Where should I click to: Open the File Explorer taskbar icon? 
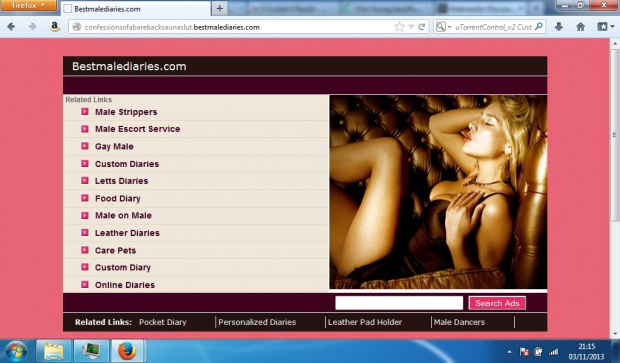pyautogui.click(x=53, y=351)
